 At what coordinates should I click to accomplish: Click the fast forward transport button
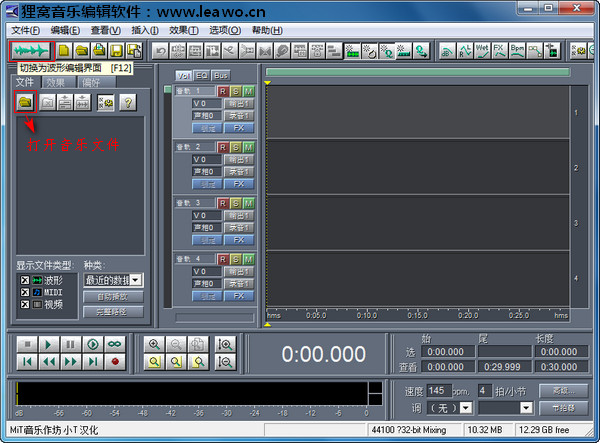pos(70,362)
